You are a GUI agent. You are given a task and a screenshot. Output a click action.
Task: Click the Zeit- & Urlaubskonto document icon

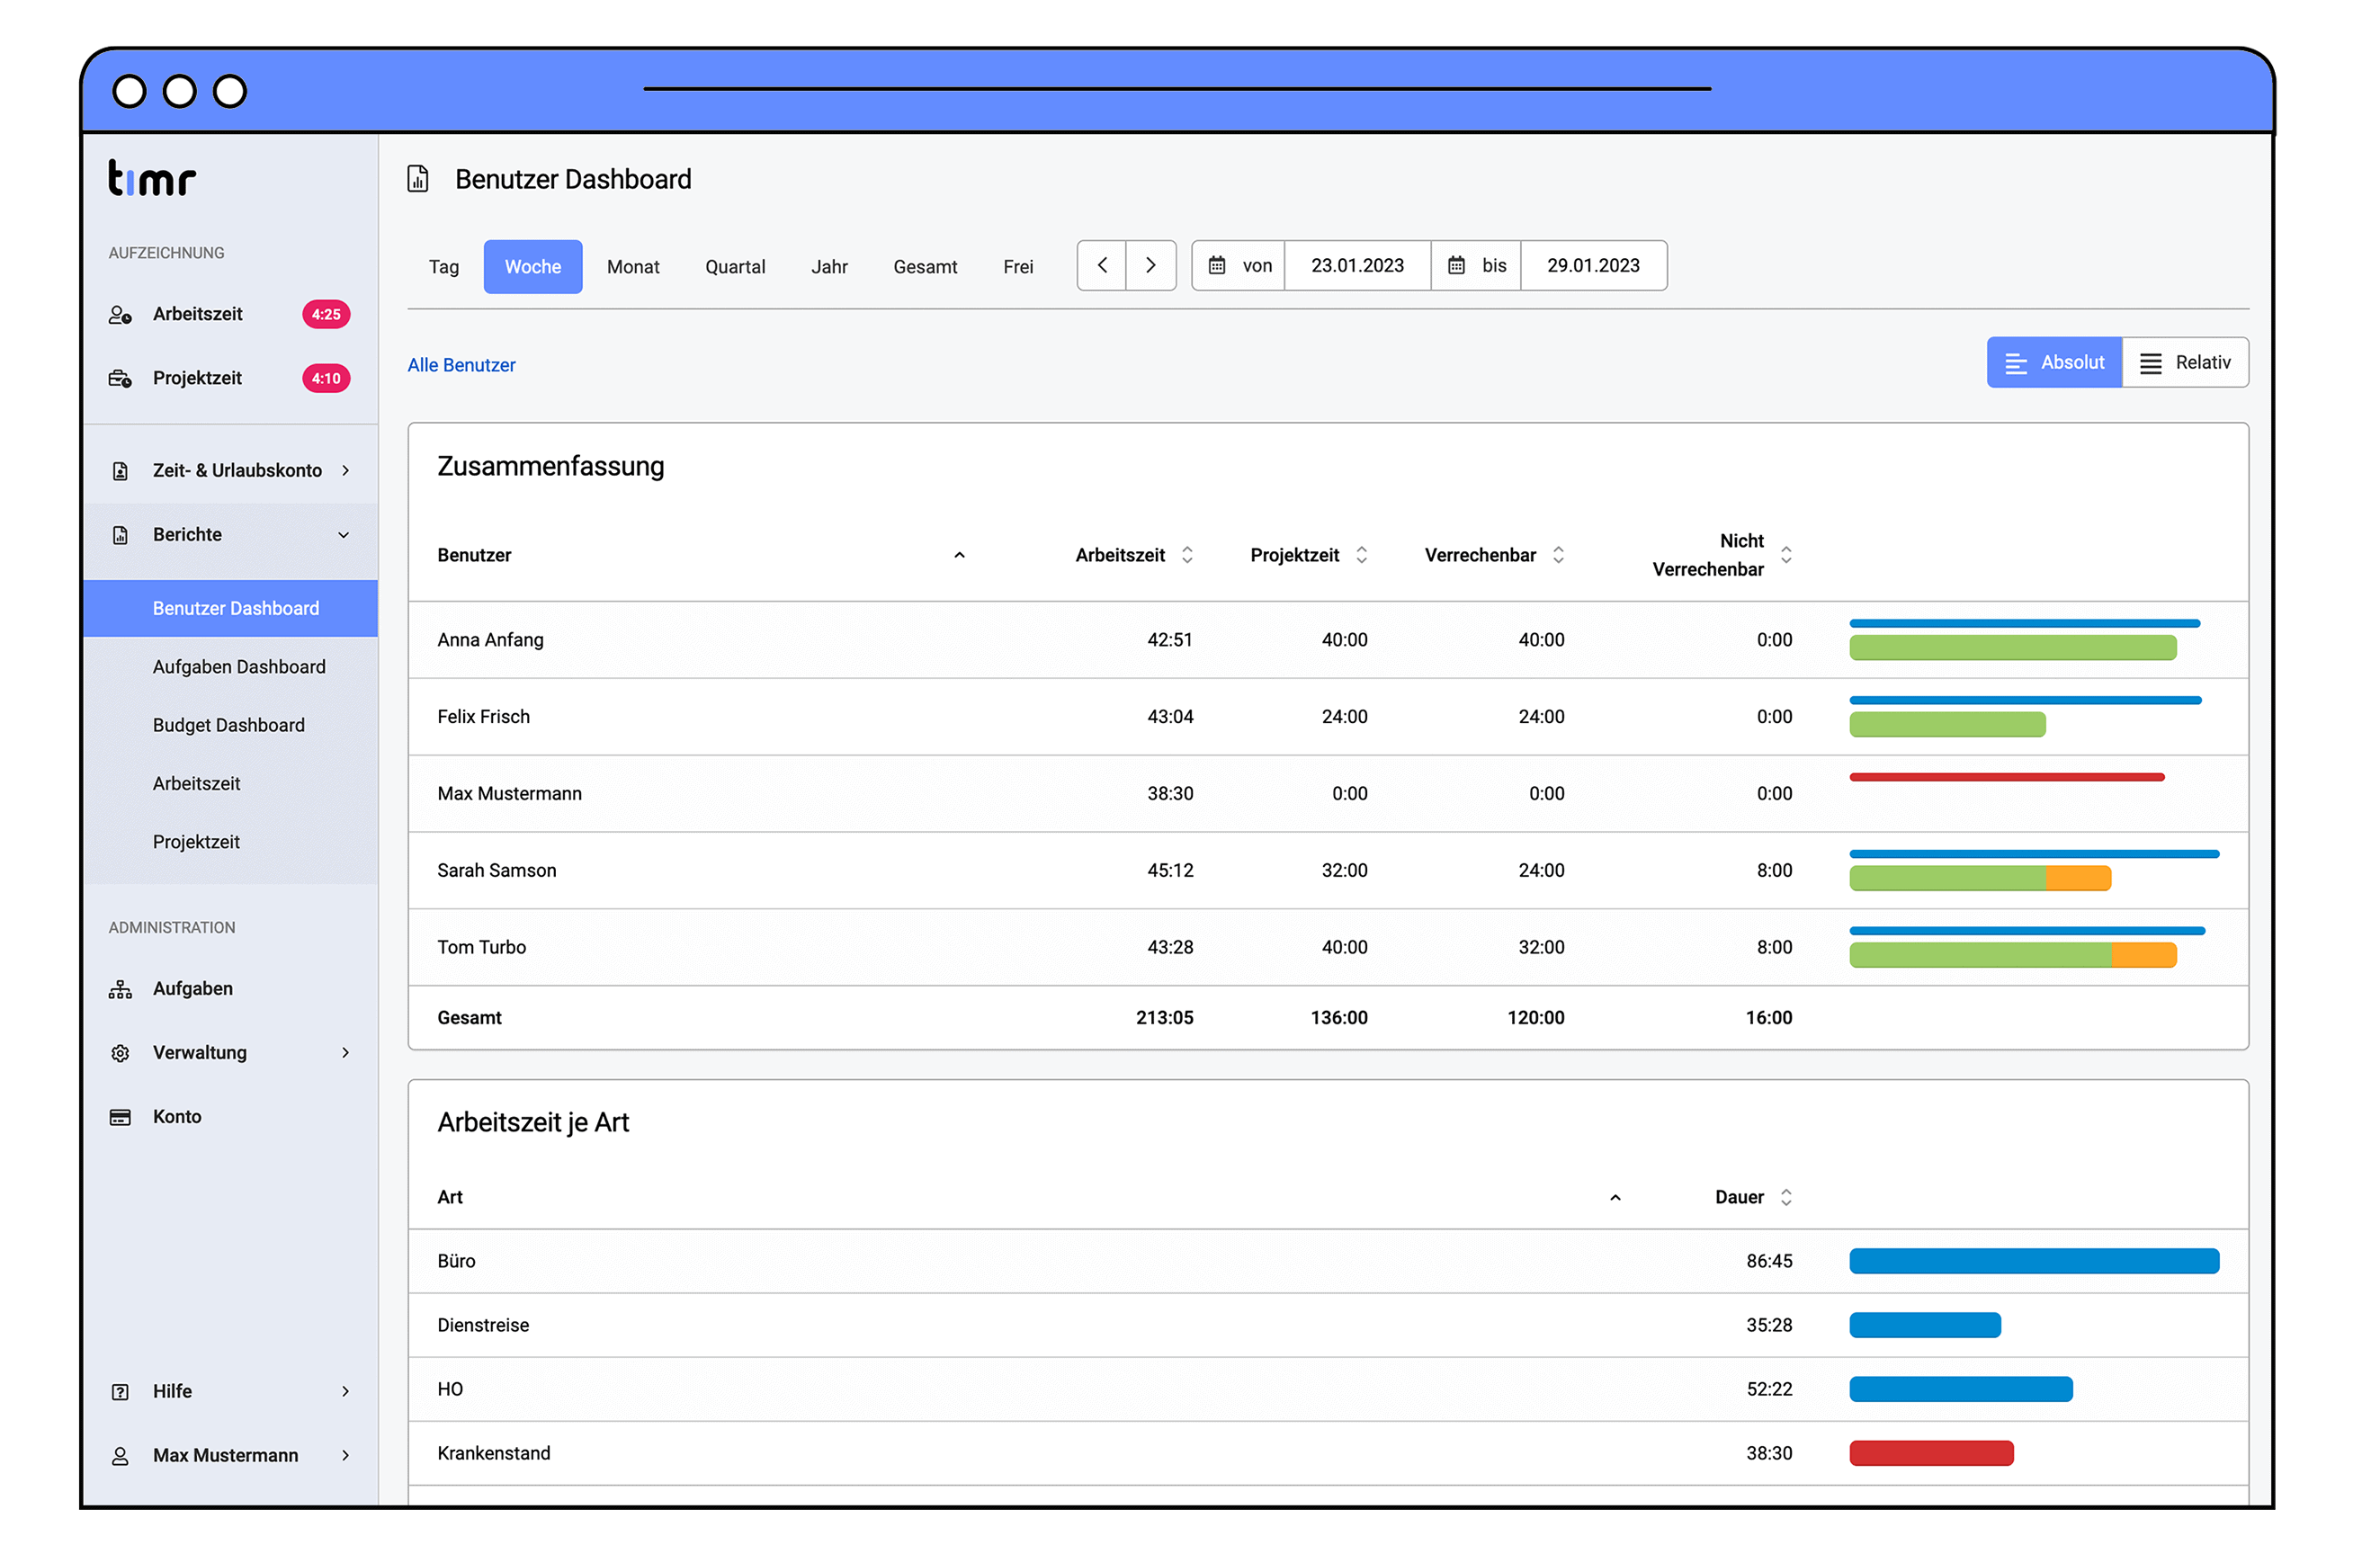(x=120, y=471)
